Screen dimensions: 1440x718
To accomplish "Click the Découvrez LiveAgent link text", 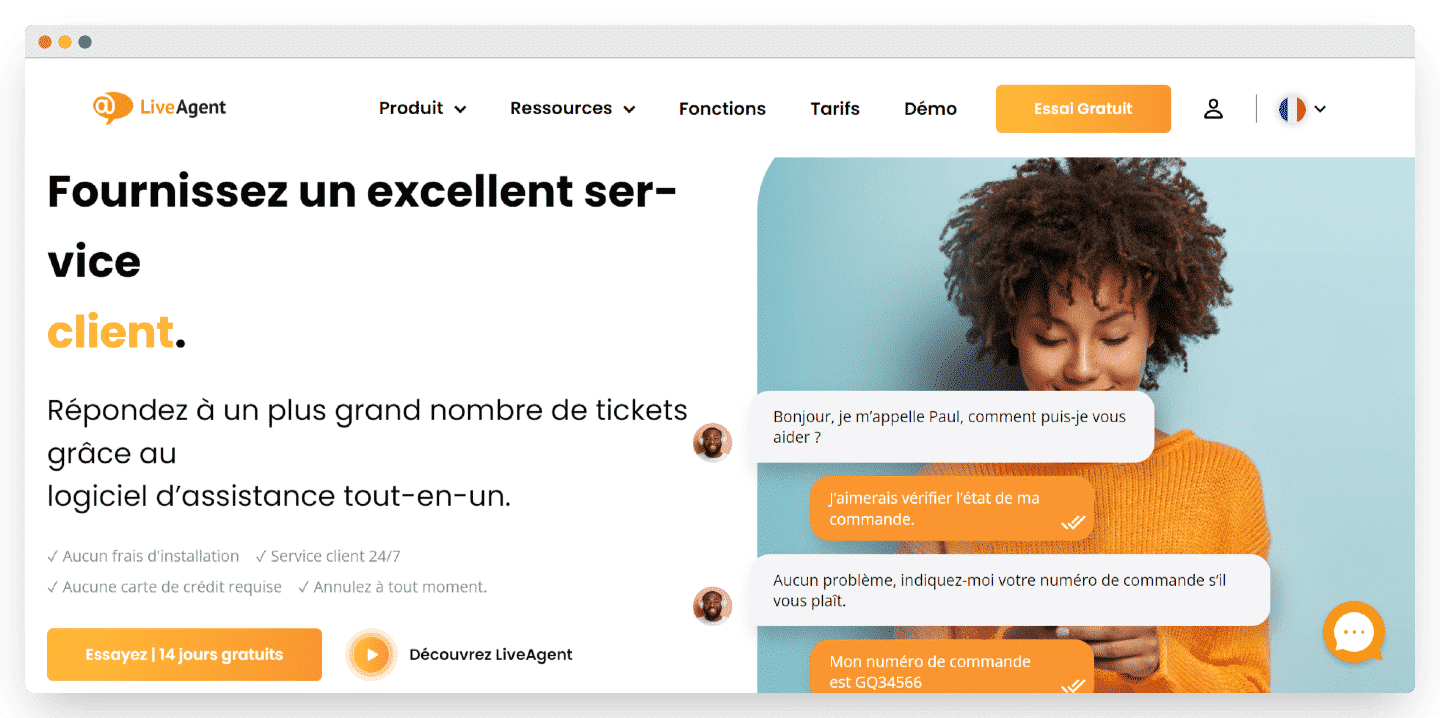I will [491, 655].
